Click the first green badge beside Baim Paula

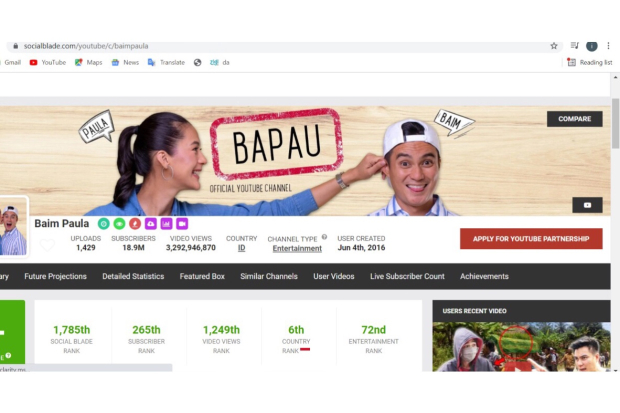click(x=103, y=223)
